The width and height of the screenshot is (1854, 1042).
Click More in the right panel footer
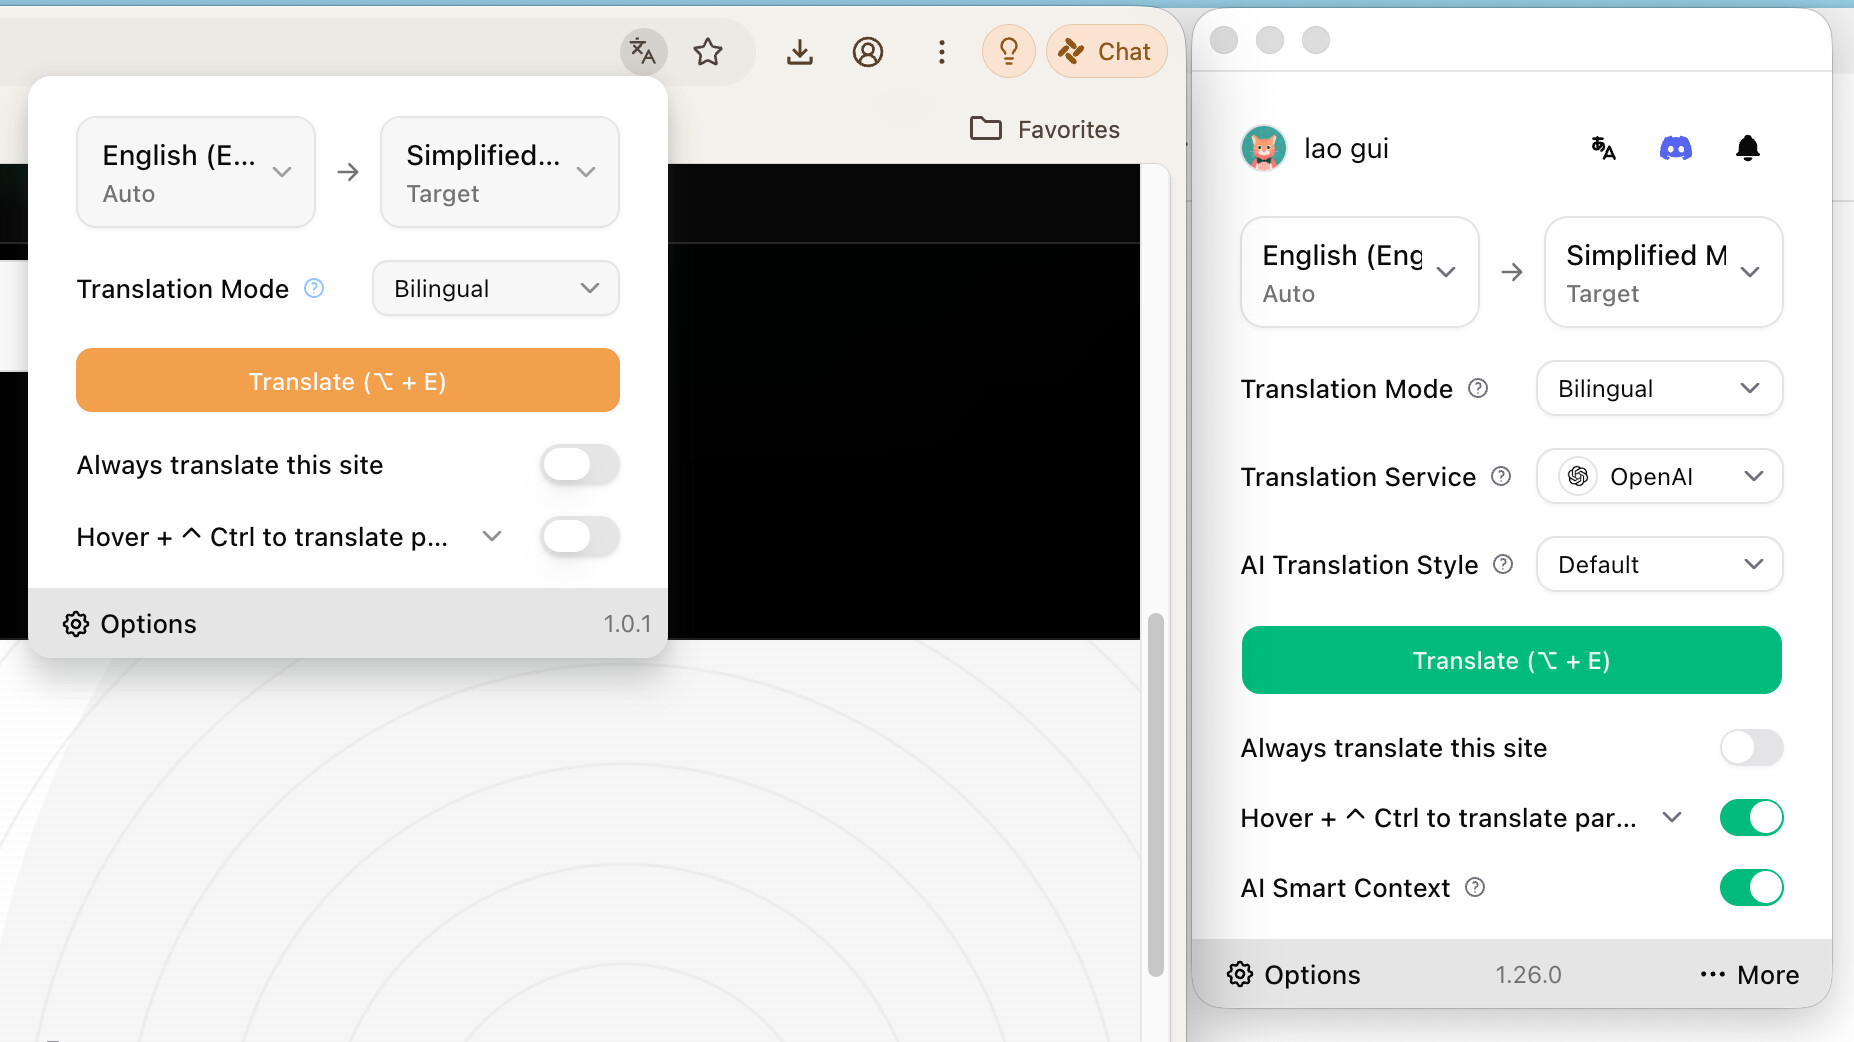tap(1749, 975)
